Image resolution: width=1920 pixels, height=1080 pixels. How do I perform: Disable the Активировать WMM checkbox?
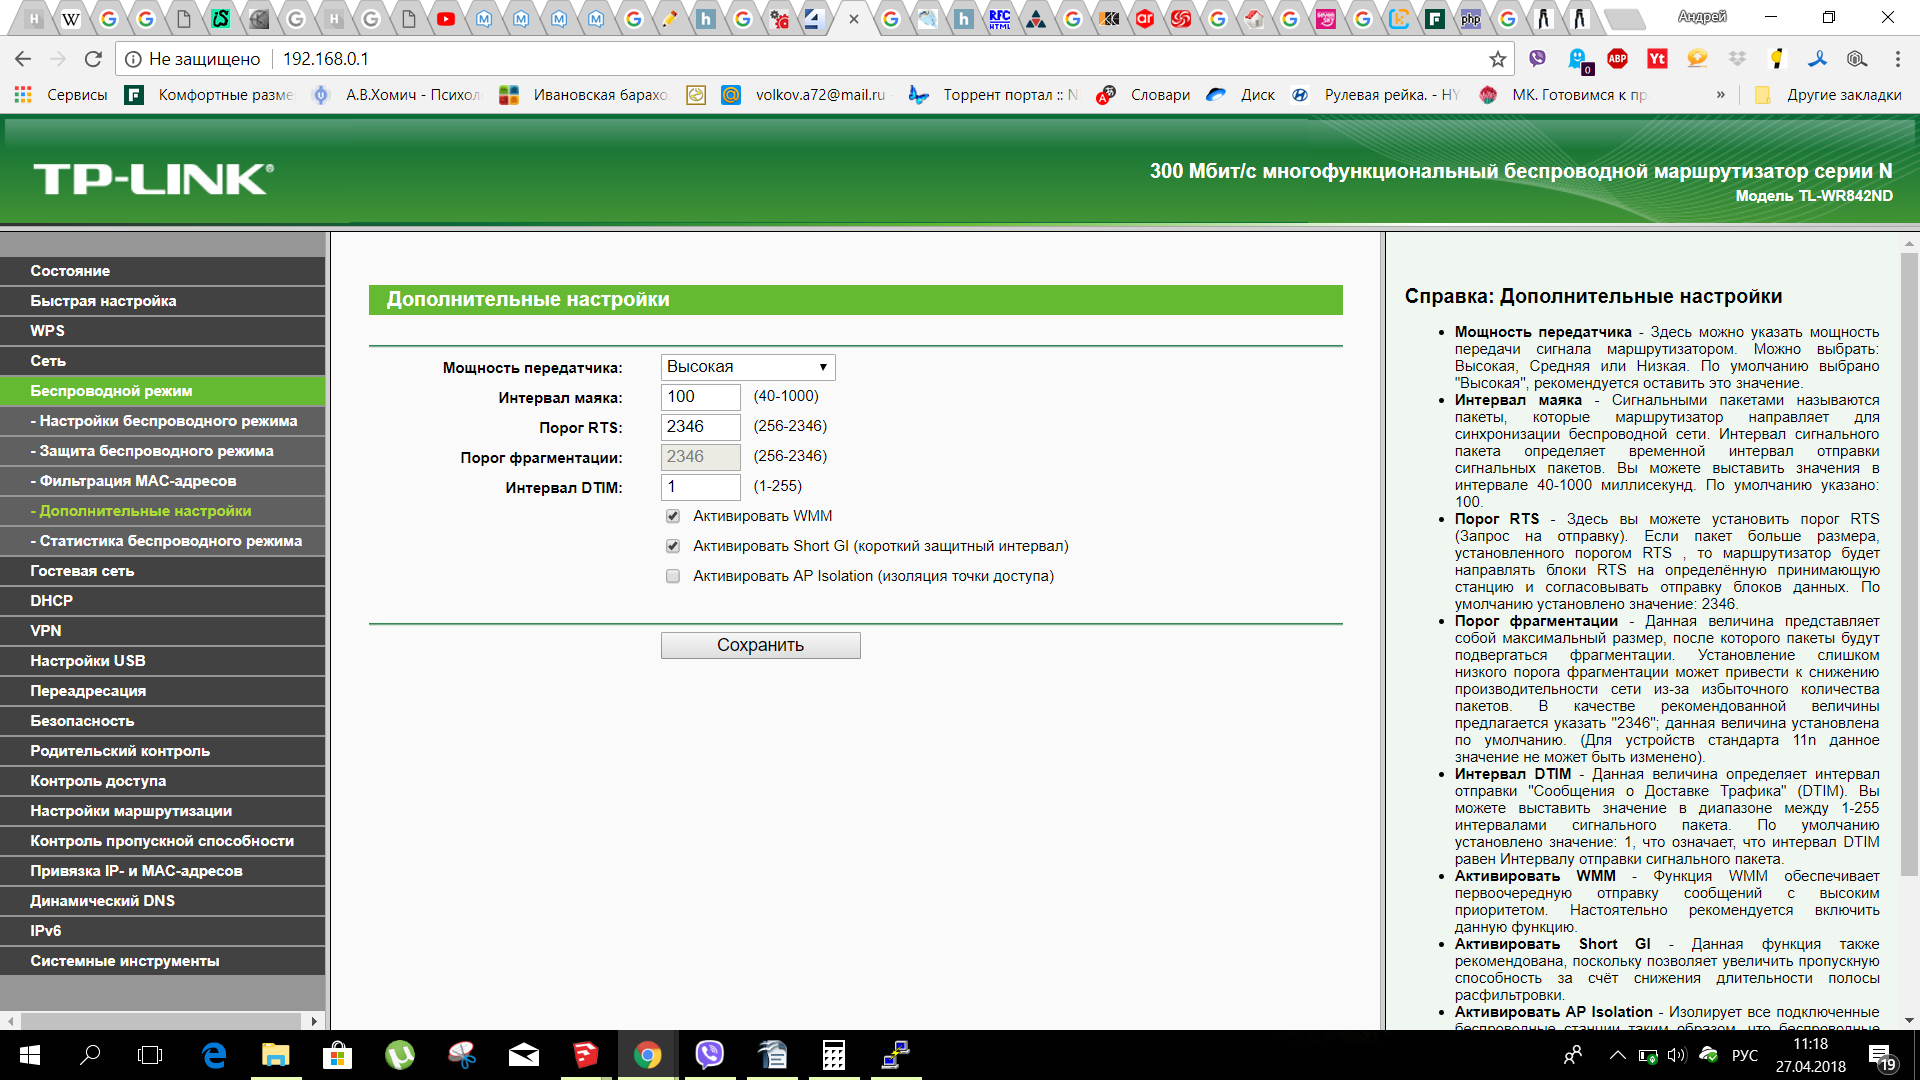(673, 516)
